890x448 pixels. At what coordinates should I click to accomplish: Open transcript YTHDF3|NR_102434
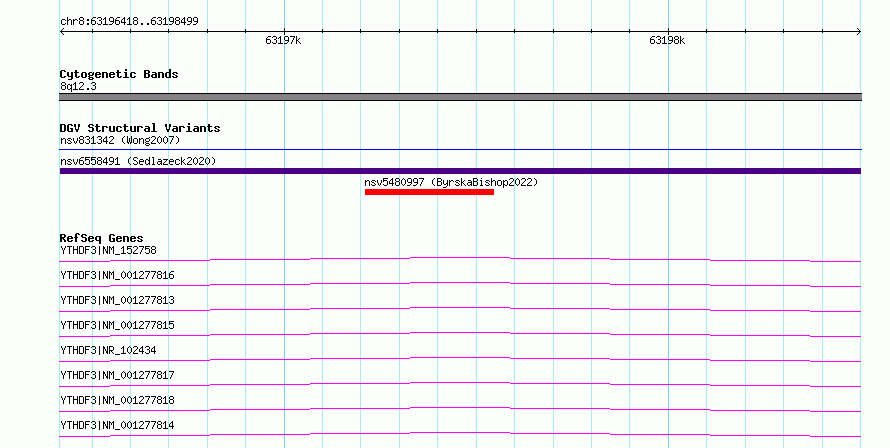(x=108, y=350)
